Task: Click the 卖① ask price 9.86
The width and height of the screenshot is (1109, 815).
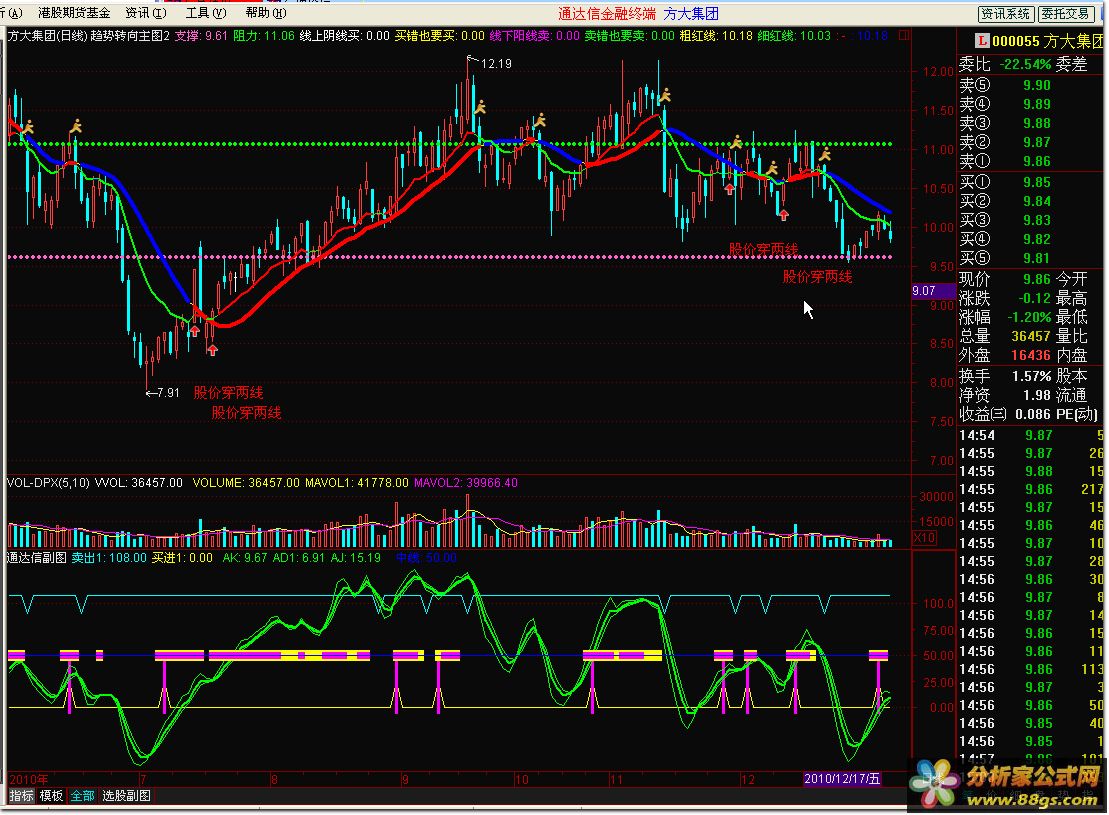Action: 1036,161
